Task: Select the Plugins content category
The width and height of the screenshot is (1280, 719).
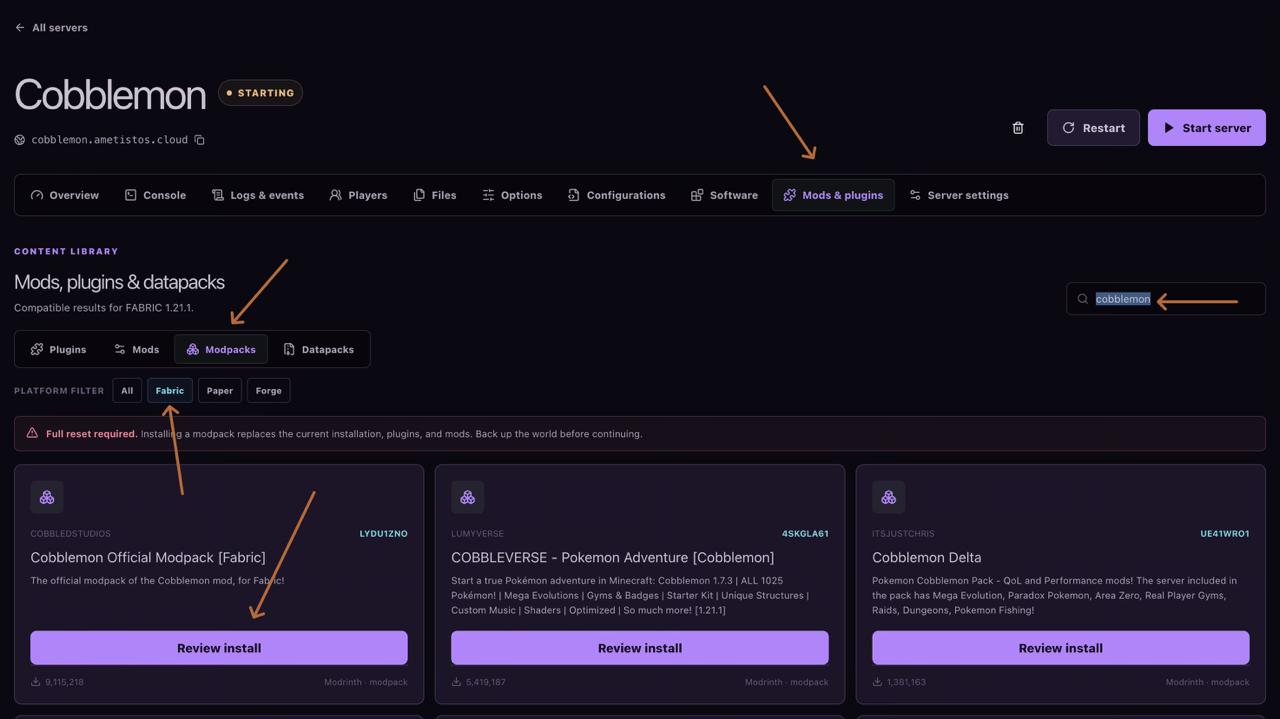Action: (x=58, y=350)
